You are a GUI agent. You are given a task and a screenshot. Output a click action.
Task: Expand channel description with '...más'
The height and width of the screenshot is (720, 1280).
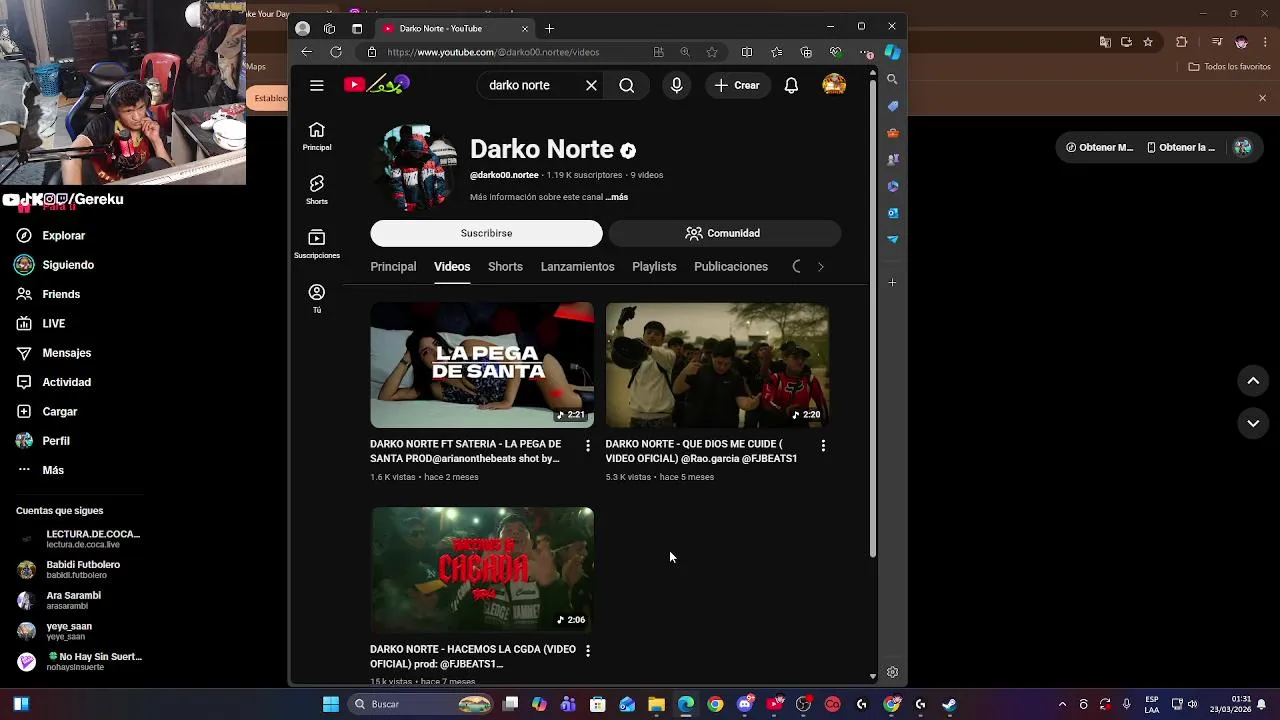click(x=617, y=197)
